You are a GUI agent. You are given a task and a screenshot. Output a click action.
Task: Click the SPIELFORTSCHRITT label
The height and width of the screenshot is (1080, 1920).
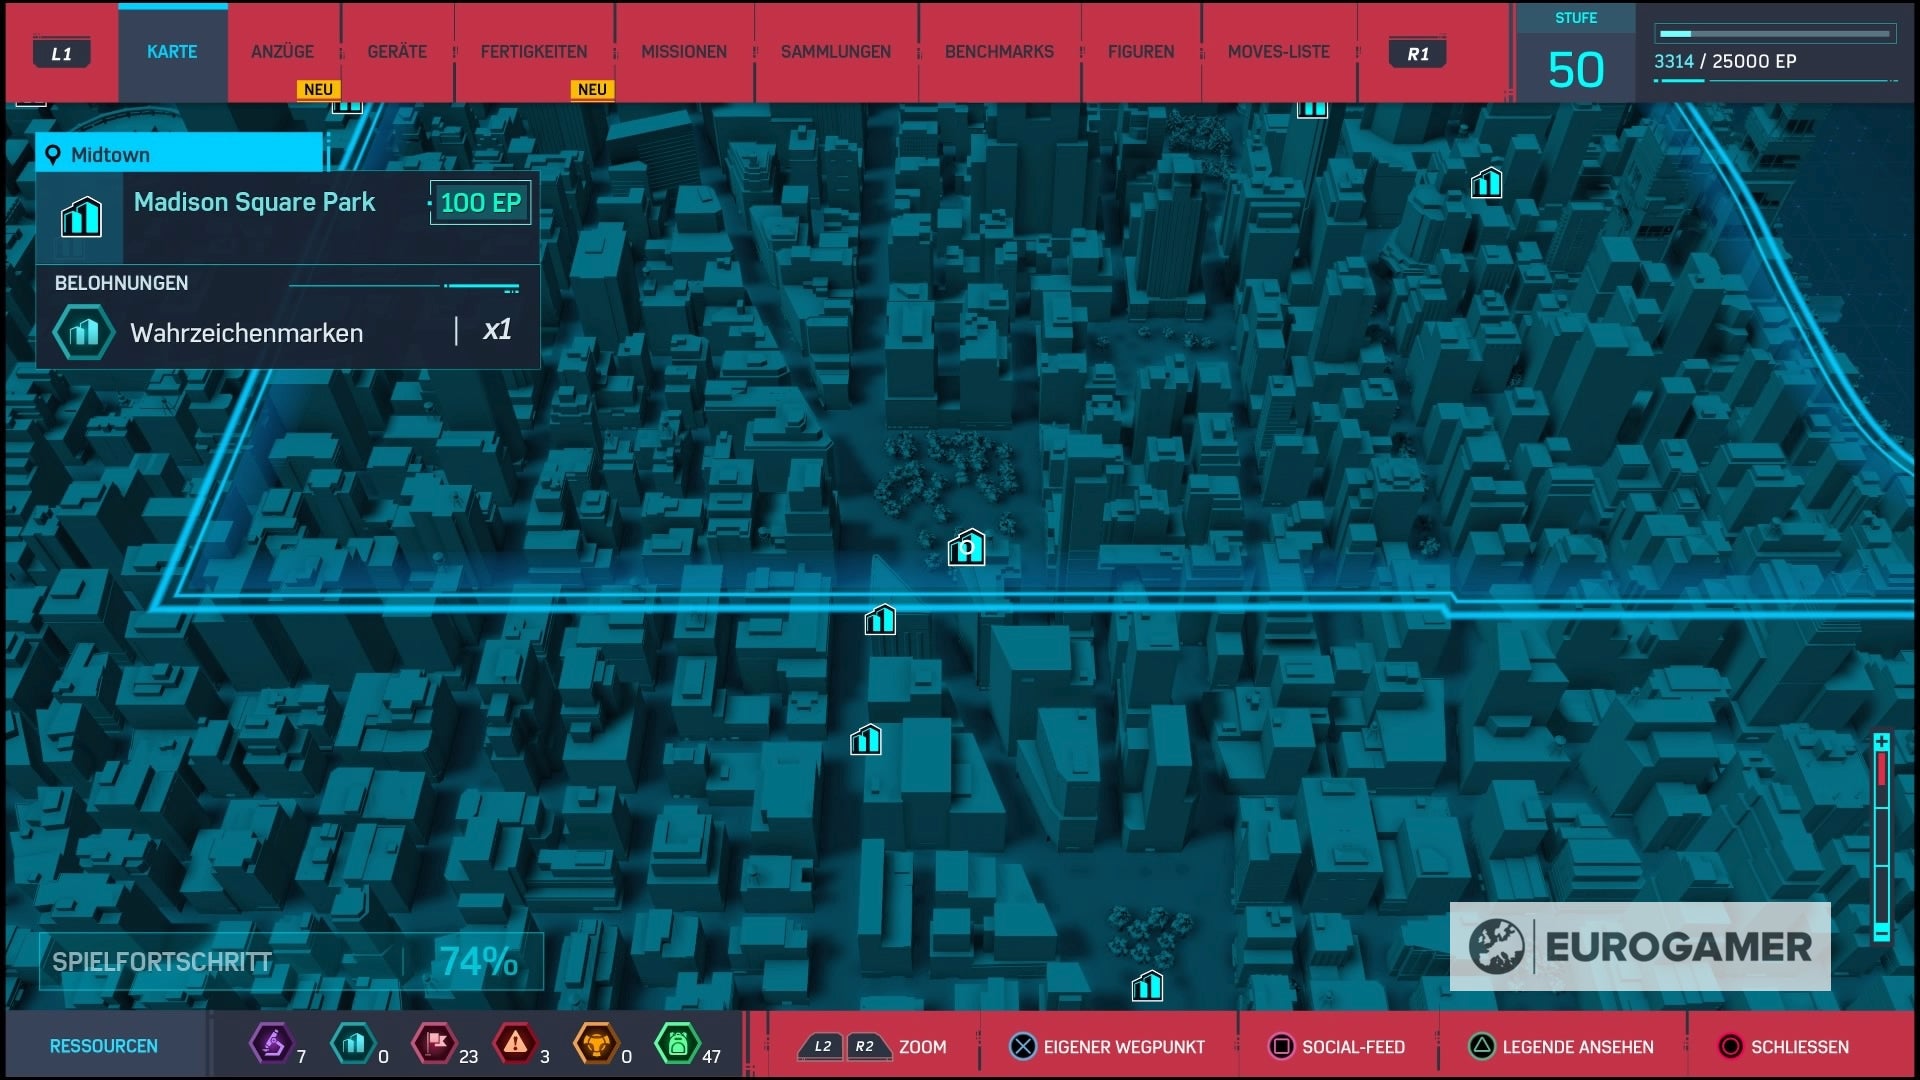click(162, 962)
